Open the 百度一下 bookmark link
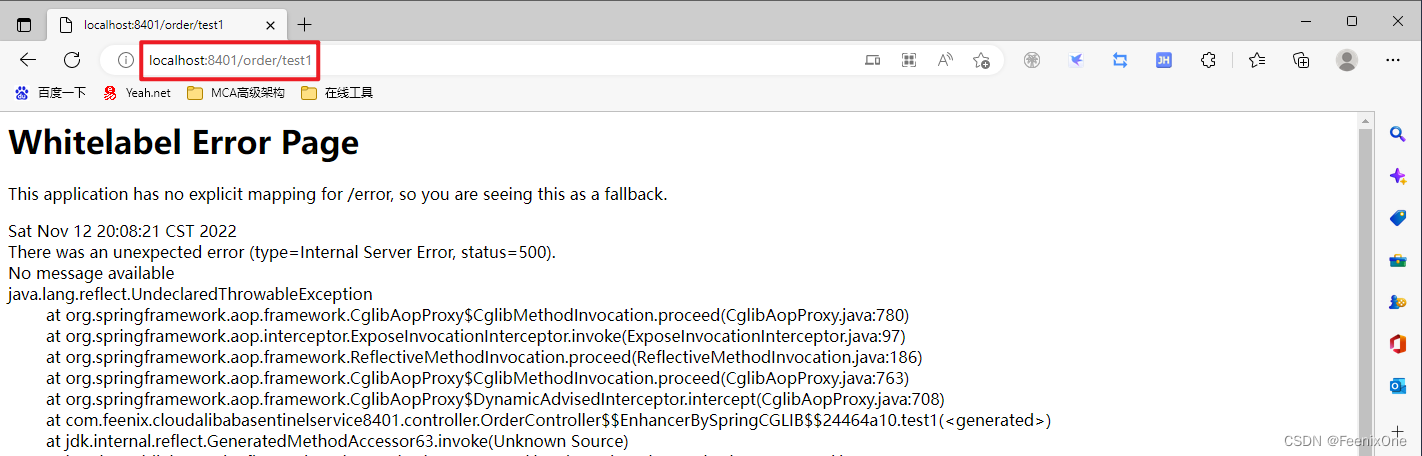The width and height of the screenshot is (1422, 456). tap(51, 93)
